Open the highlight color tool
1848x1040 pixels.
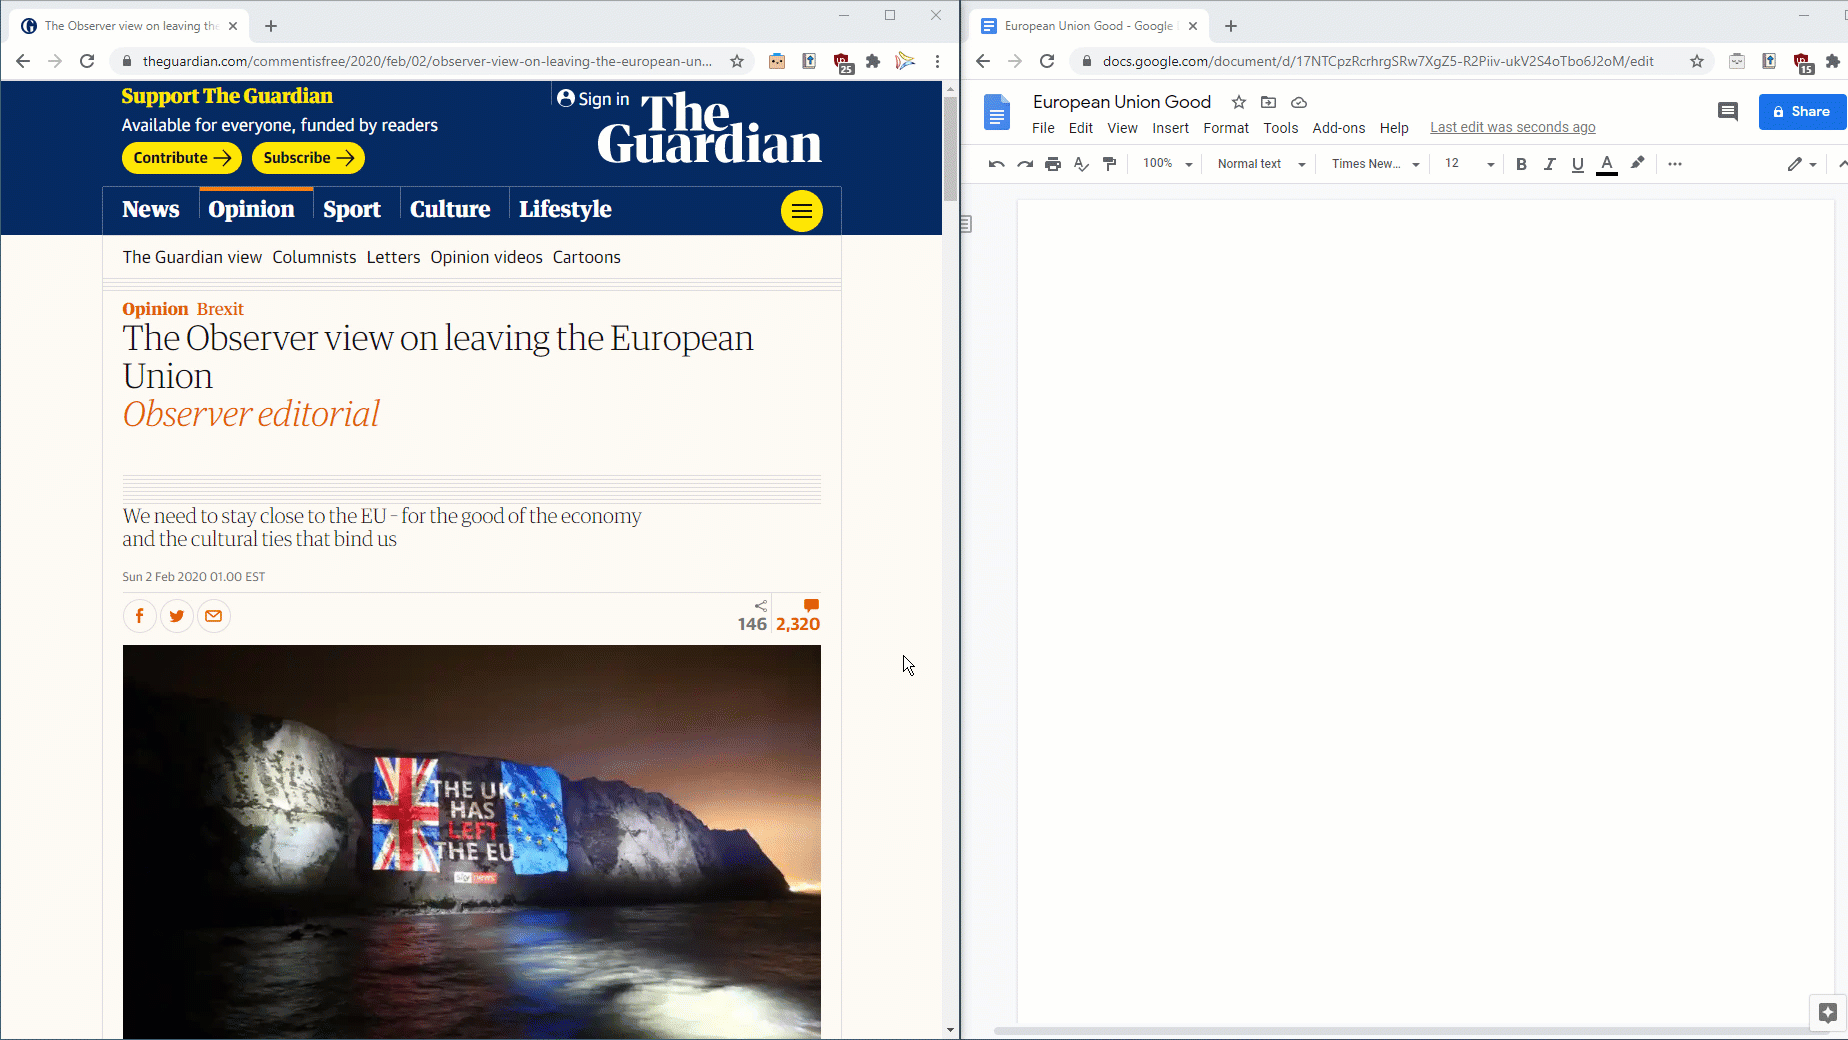coord(1637,164)
